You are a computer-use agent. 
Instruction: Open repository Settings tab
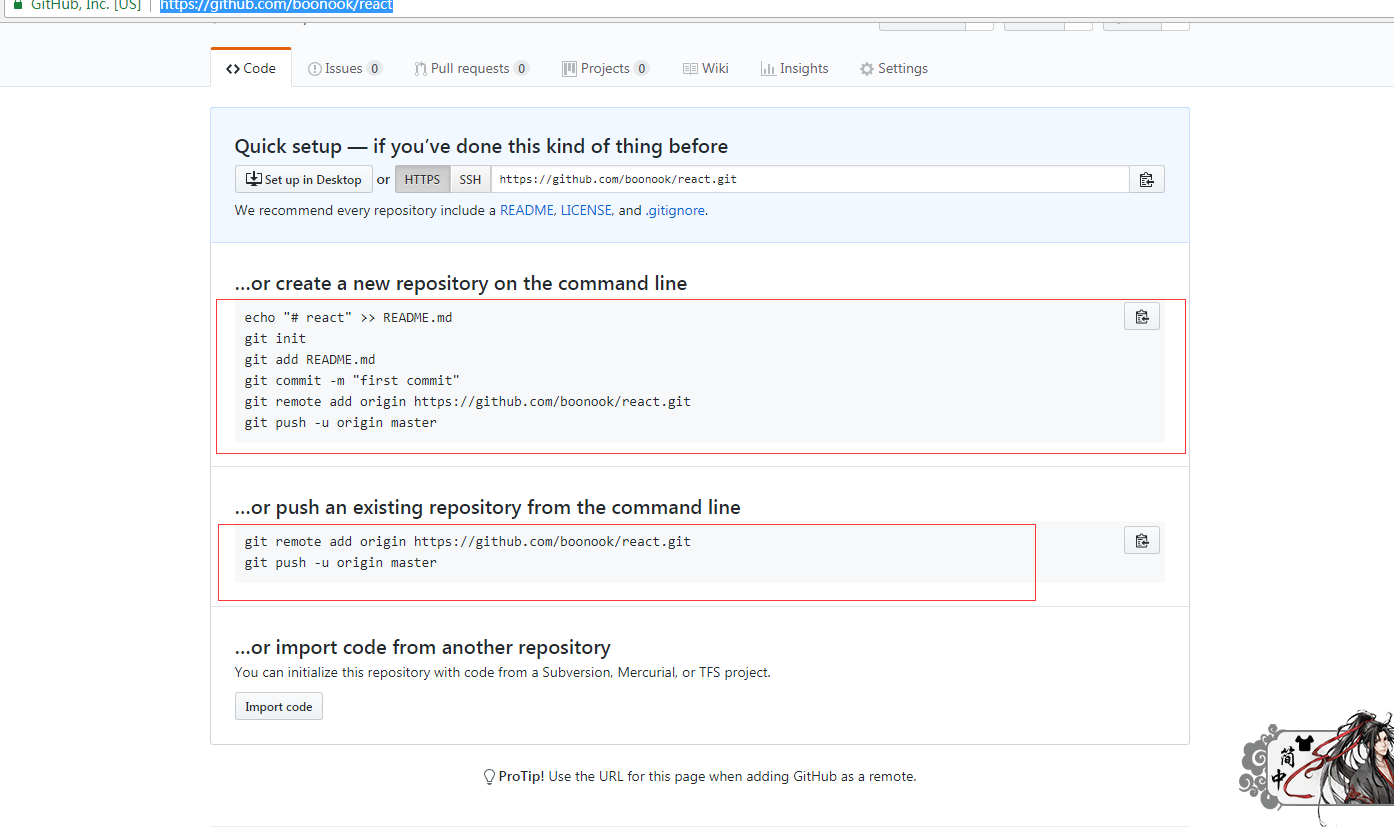point(894,69)
